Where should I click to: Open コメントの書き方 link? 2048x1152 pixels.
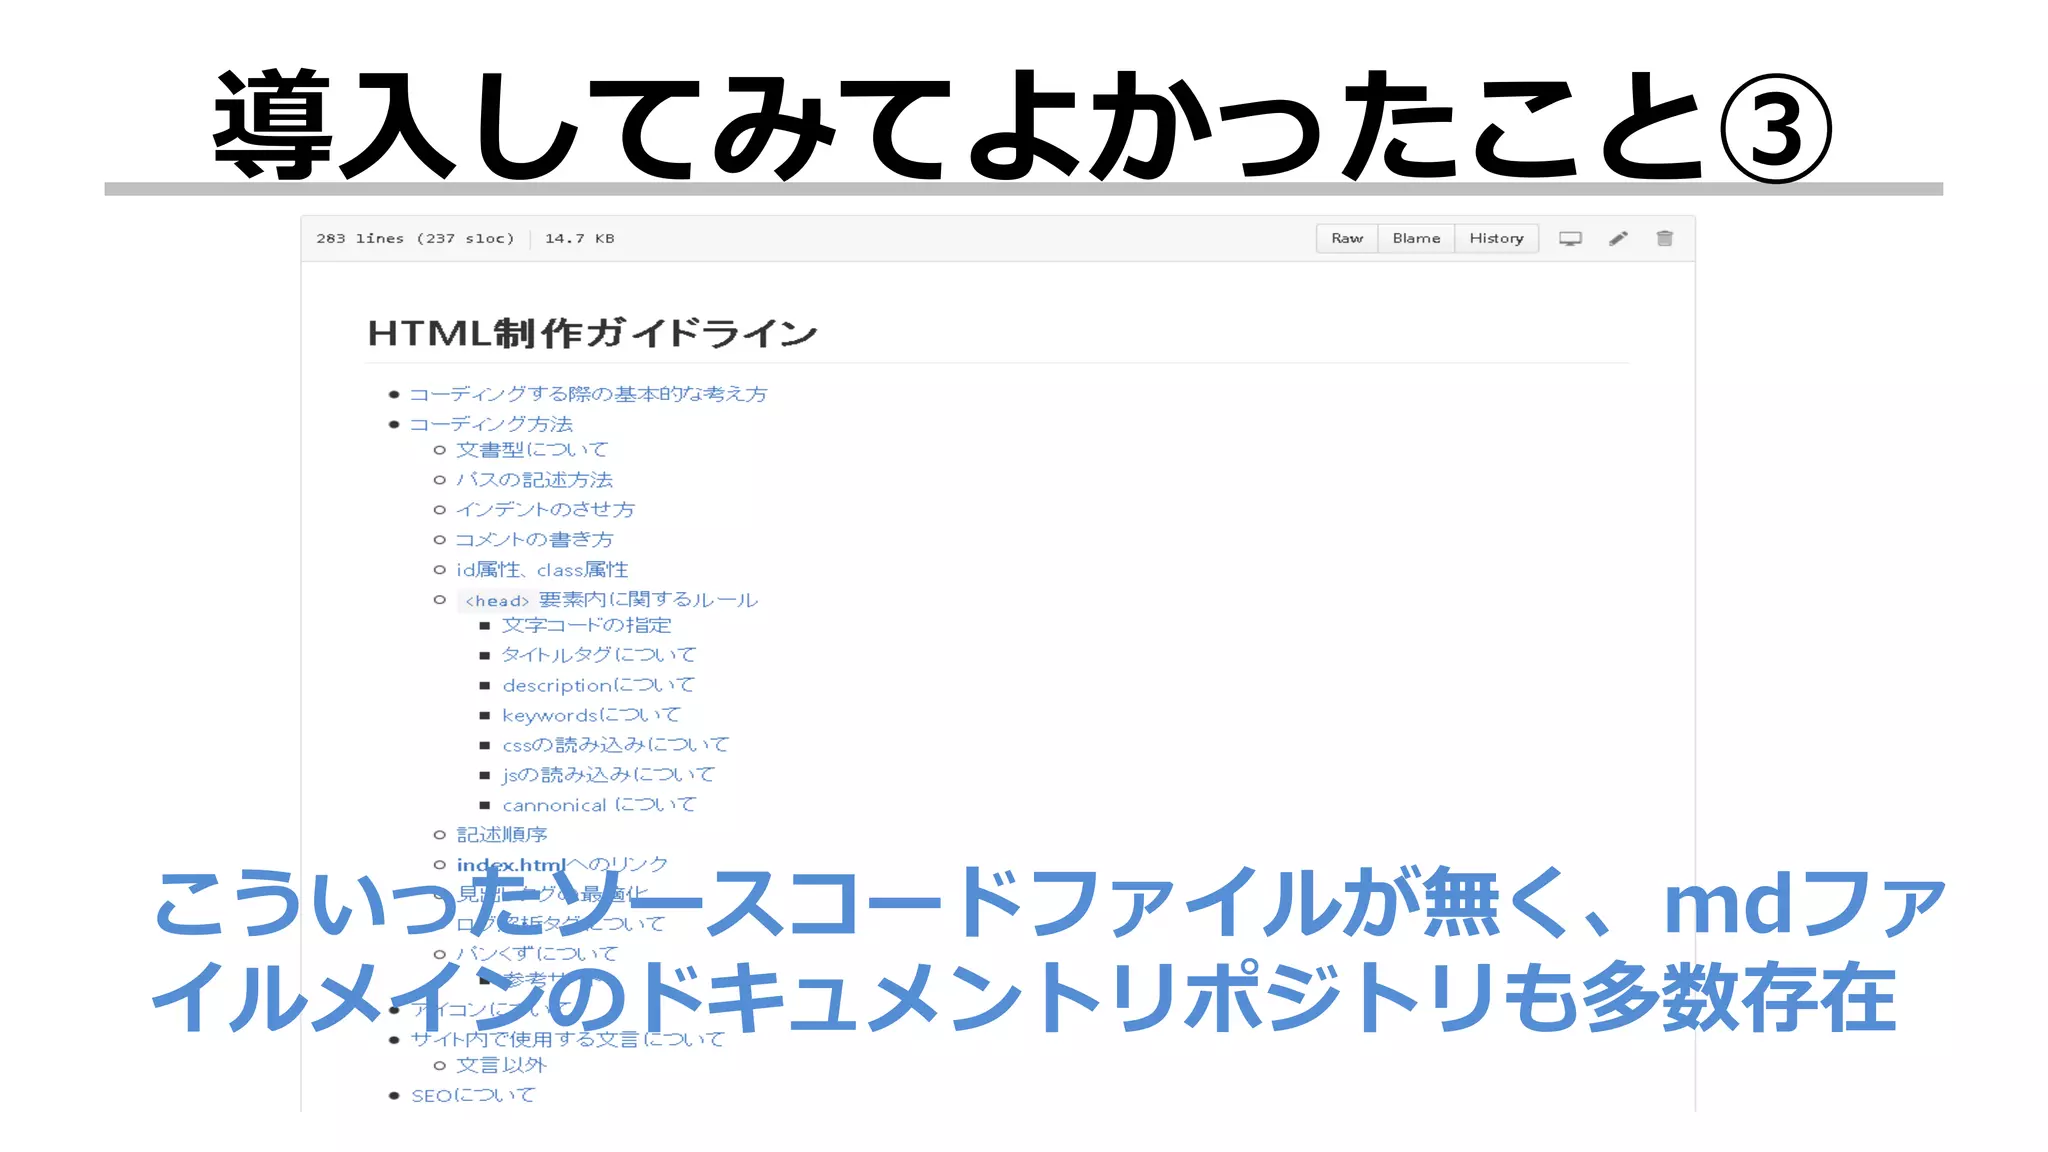pyautogui.click(x=534, y=540)
